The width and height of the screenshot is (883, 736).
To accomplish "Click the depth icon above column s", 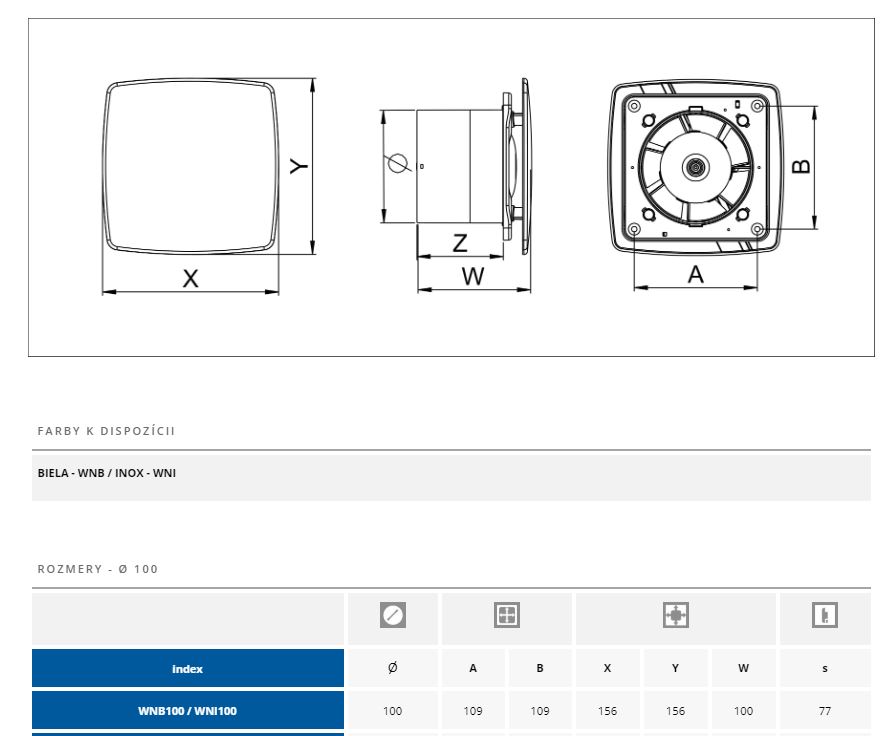I will 825,616.
